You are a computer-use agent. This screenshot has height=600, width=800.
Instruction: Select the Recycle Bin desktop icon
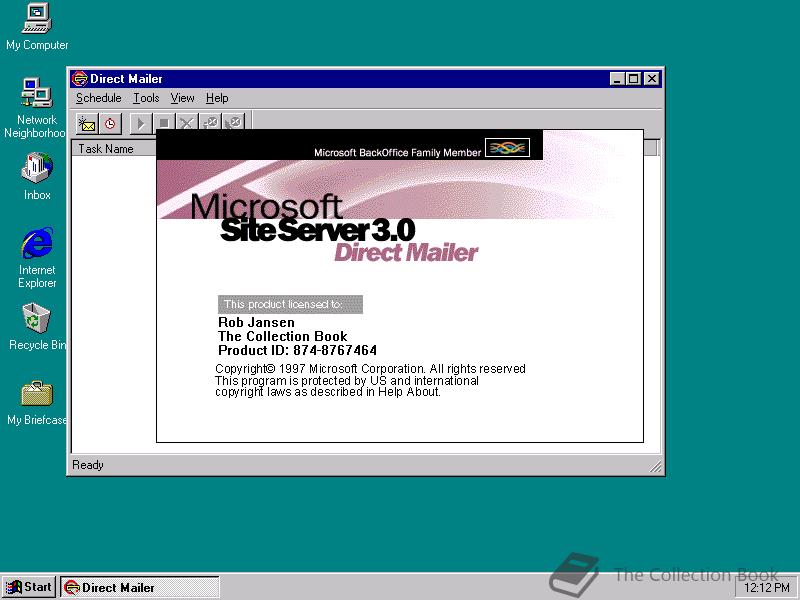pos(37,327)
